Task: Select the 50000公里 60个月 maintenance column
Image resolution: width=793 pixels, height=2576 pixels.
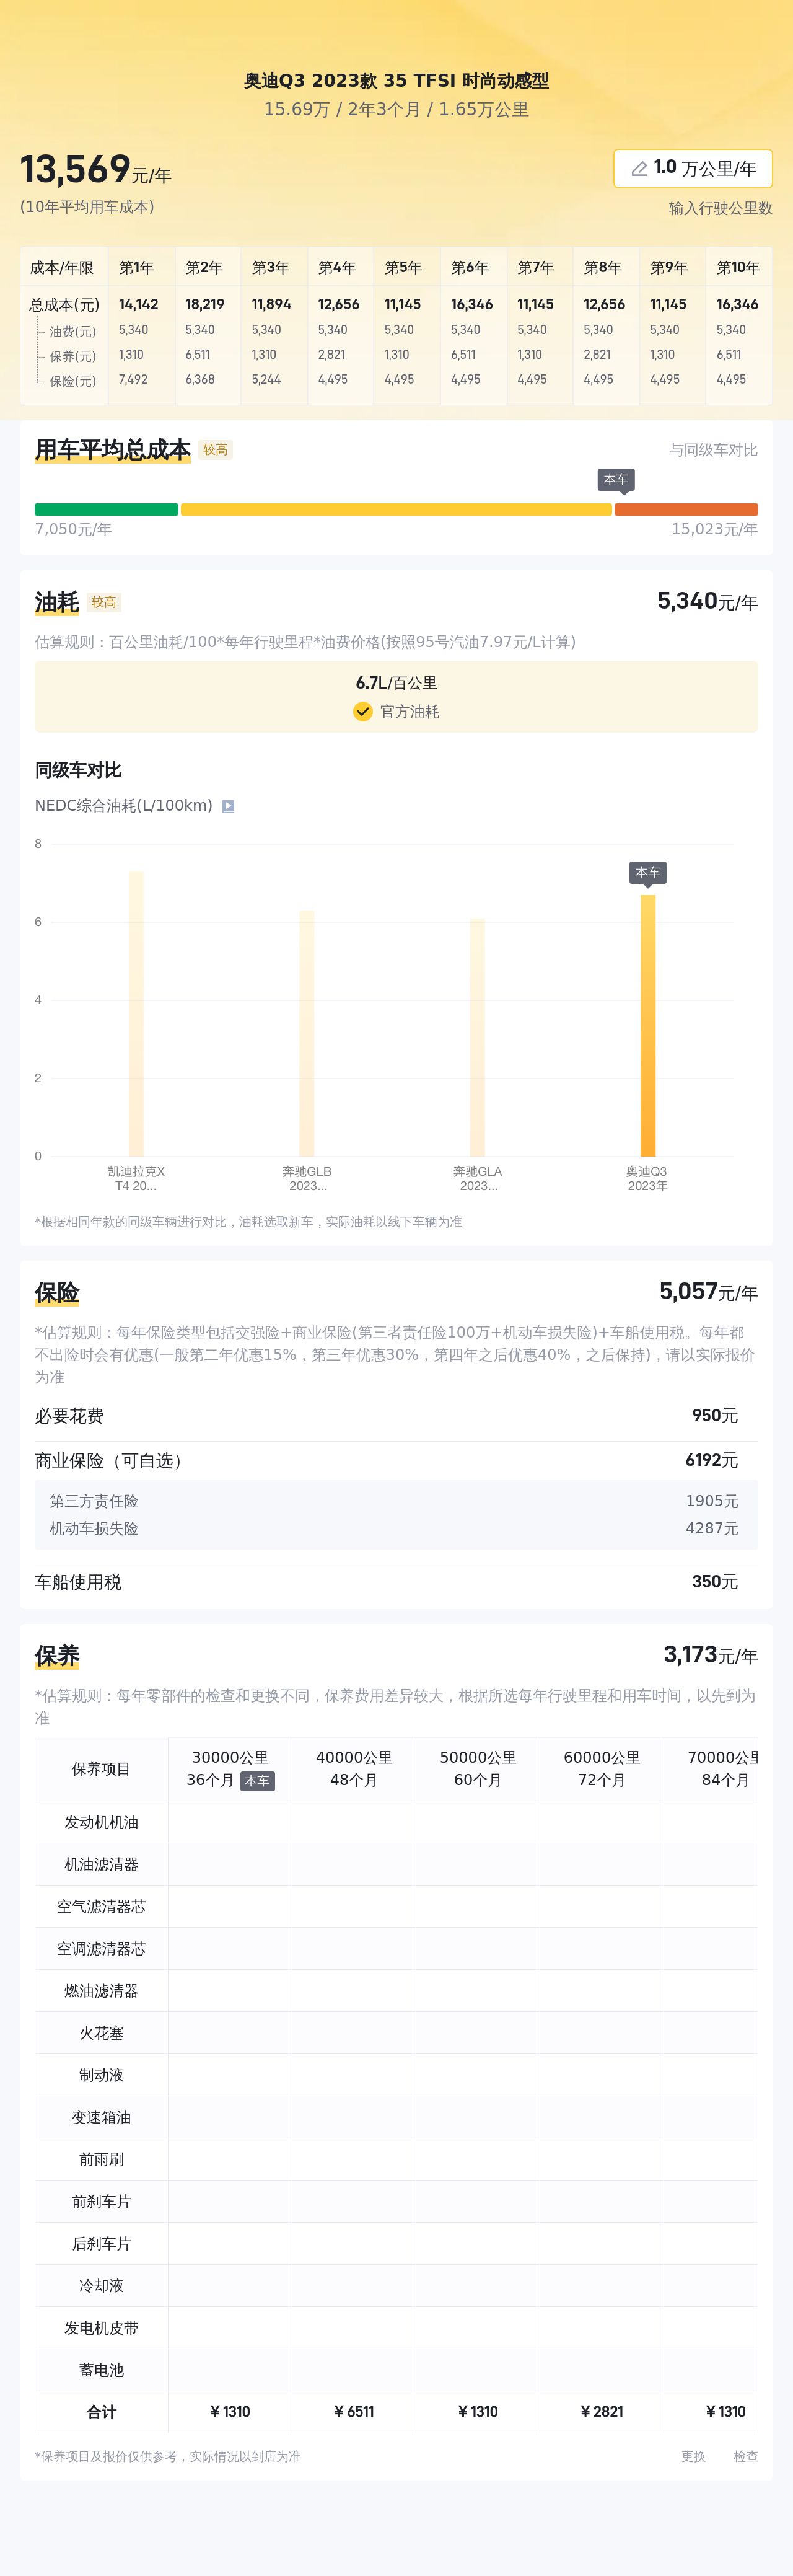Action: tap(478, 1769)
